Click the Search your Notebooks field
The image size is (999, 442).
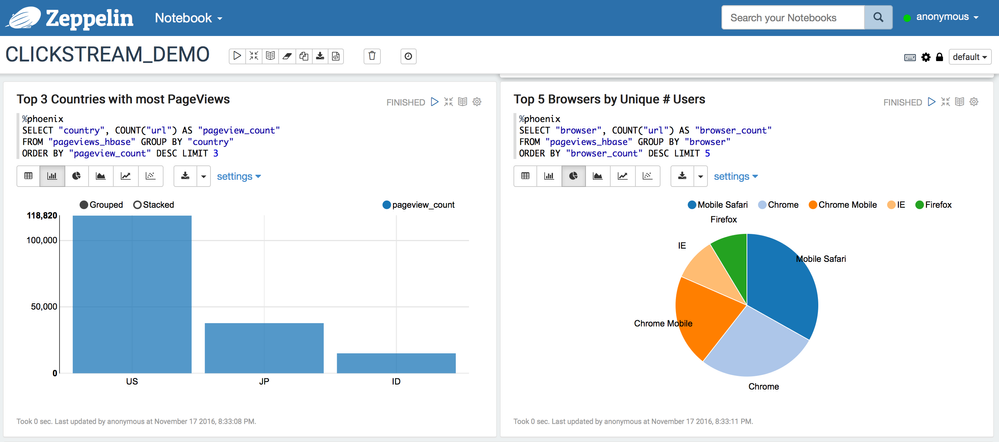793,18
